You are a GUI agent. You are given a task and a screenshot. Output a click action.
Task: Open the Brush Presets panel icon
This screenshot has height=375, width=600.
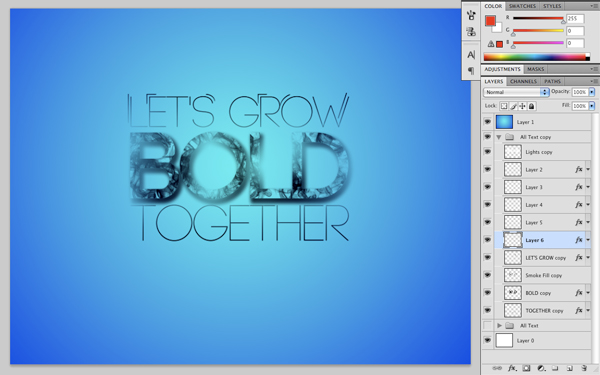471,15
